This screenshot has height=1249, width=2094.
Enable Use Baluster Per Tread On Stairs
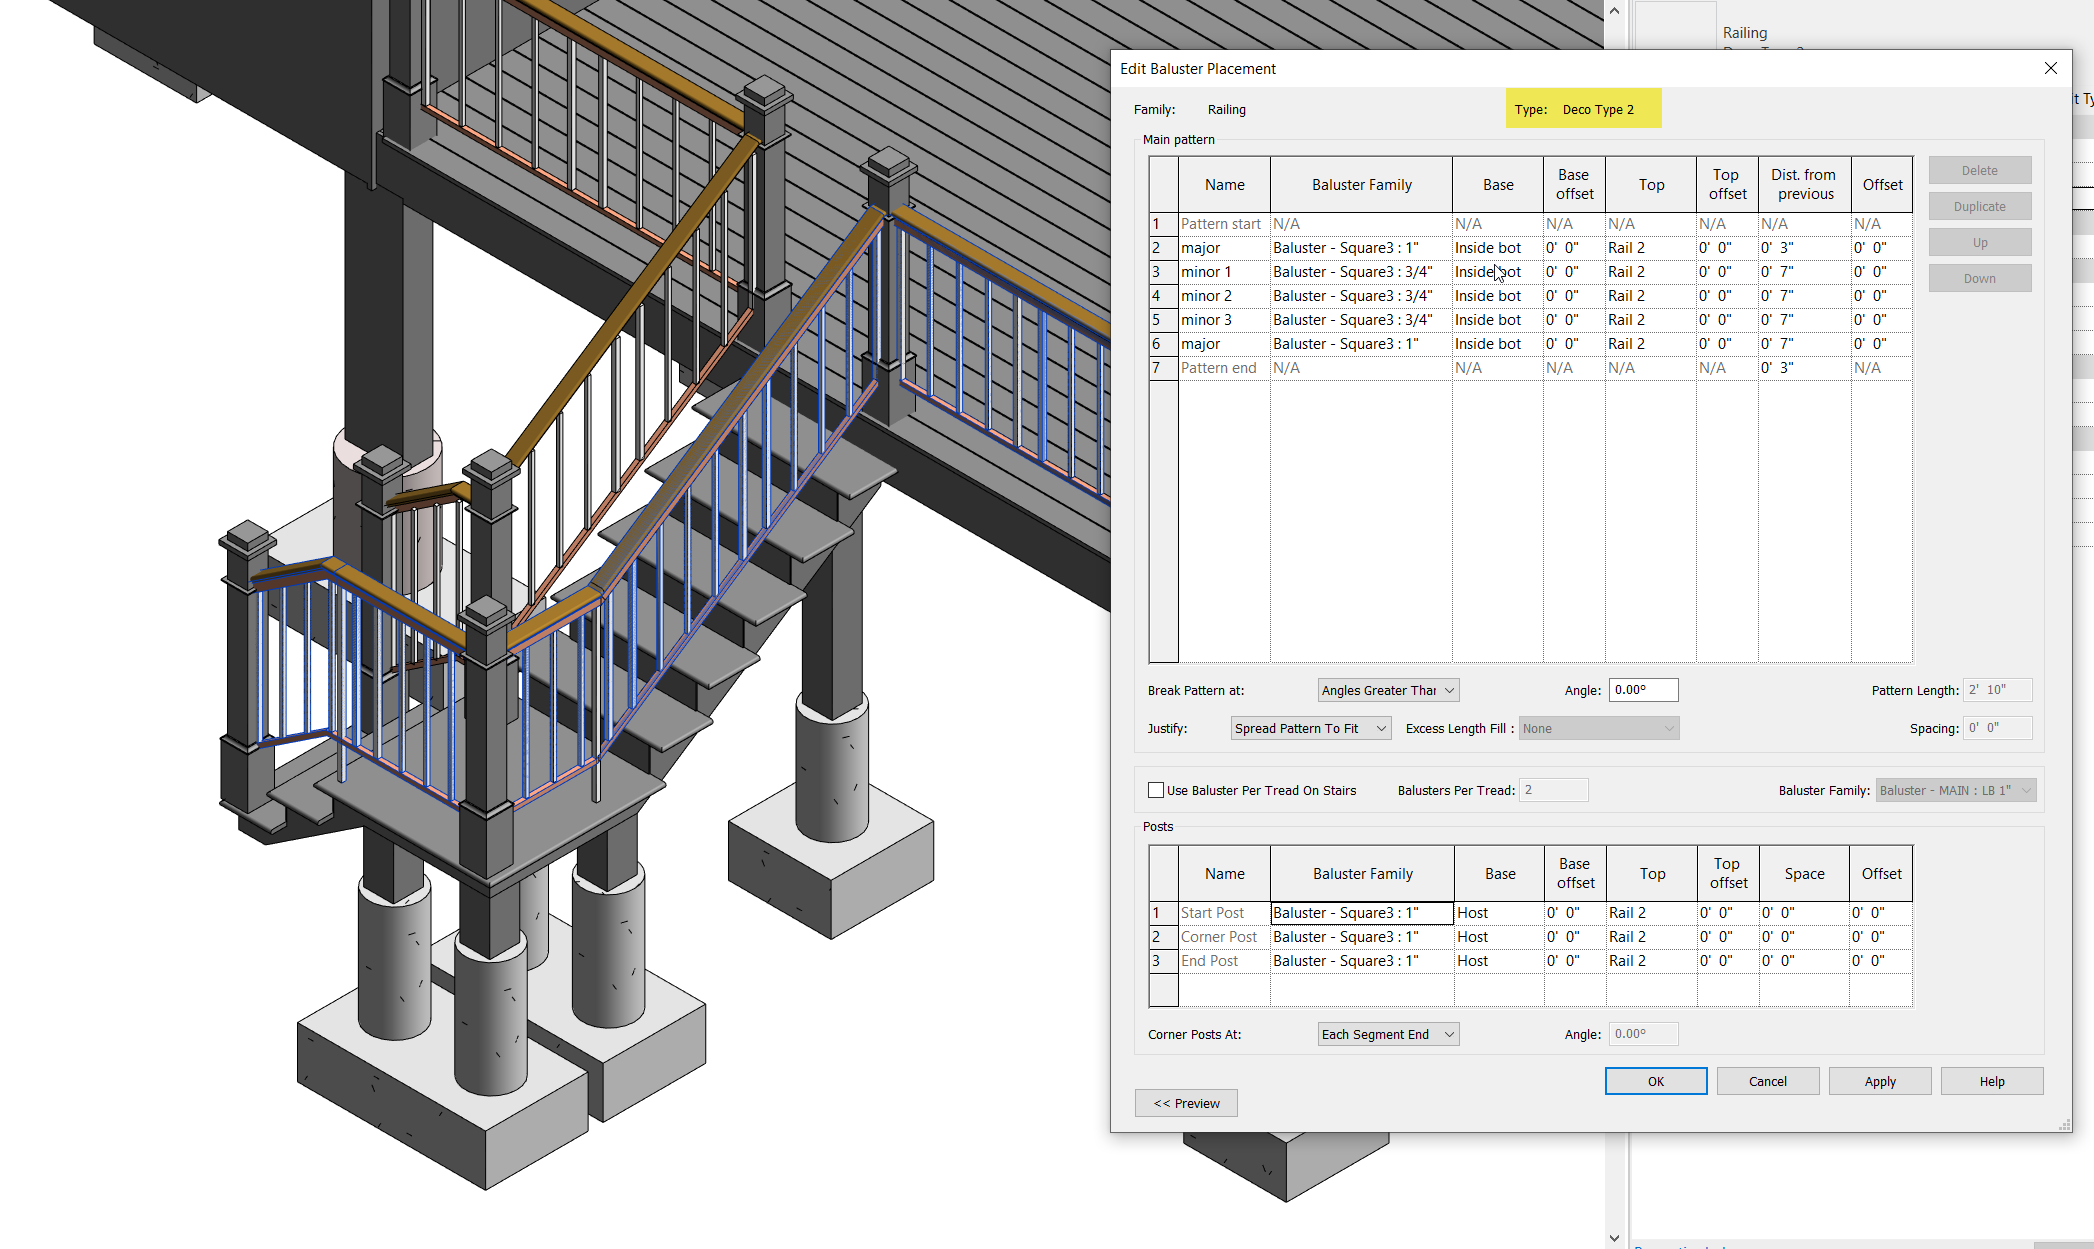pos(1156,790)
